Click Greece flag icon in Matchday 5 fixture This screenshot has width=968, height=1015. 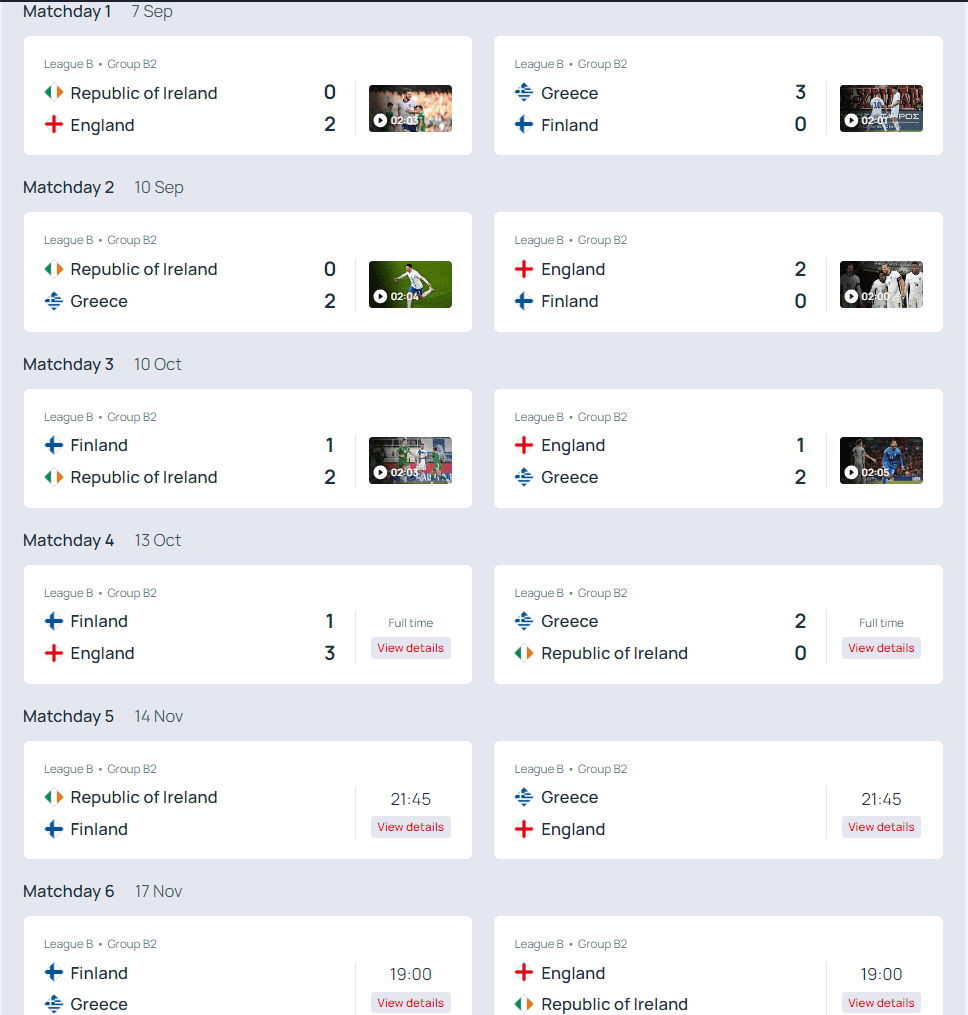pyautogui.click(x=524, y=797)
